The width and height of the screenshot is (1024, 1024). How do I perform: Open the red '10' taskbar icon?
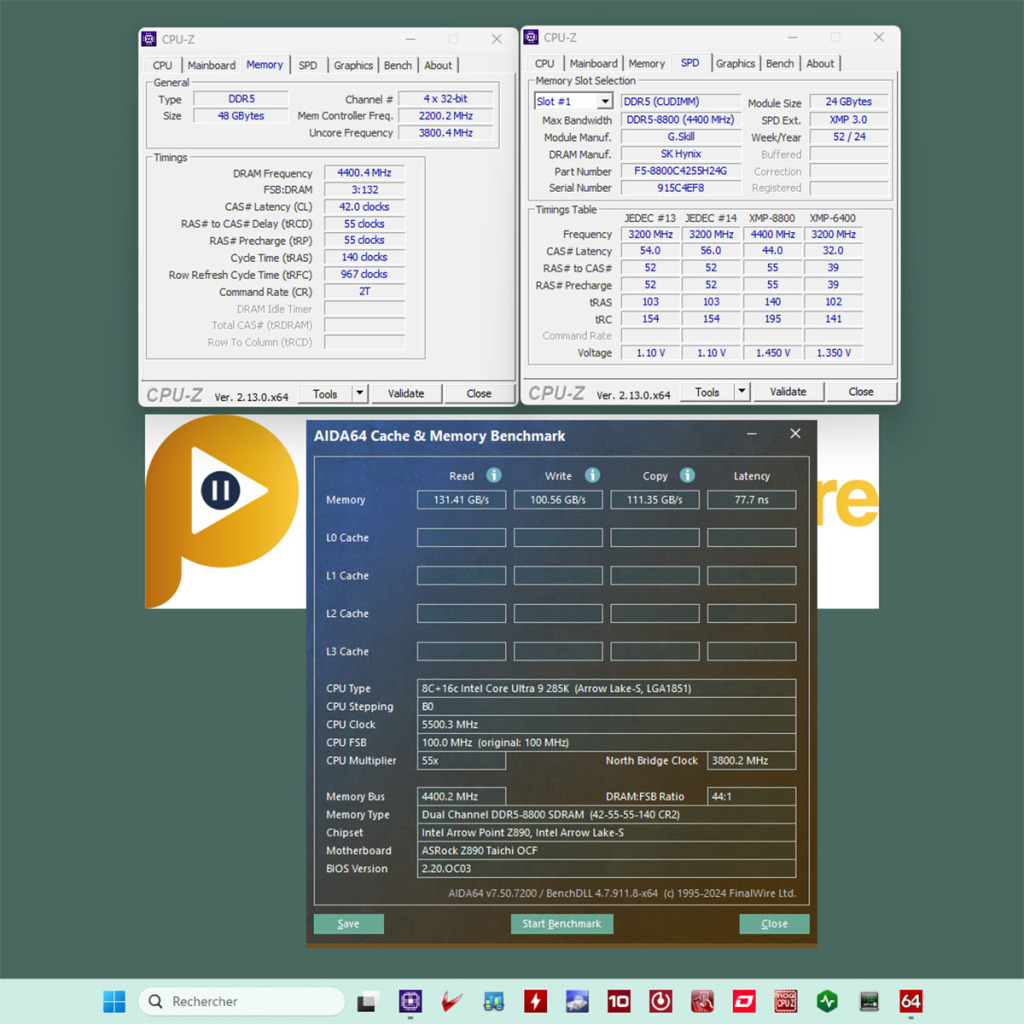pyautogui.click(x=619, y=1001)
